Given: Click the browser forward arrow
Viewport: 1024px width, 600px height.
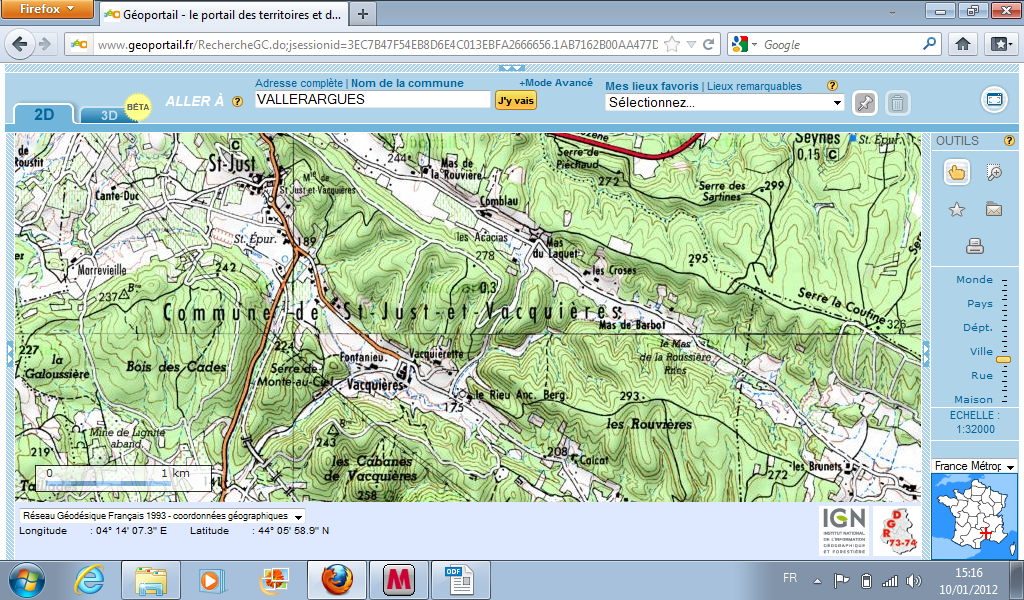Looking at the screenshot, I should coord(44,44).
